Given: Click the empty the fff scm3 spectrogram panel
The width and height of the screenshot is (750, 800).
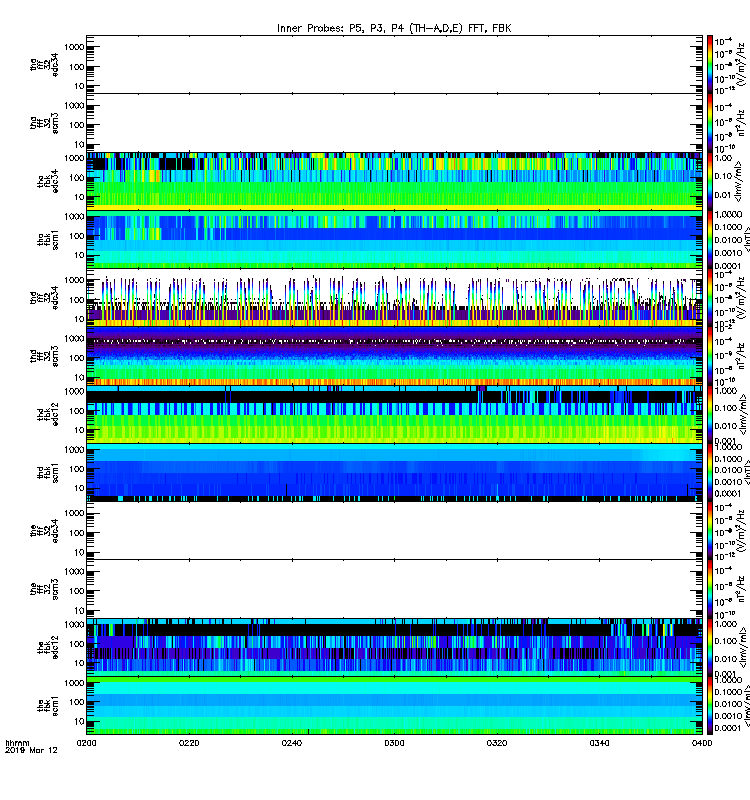Looking at the screenshot, I should (394, 589).
